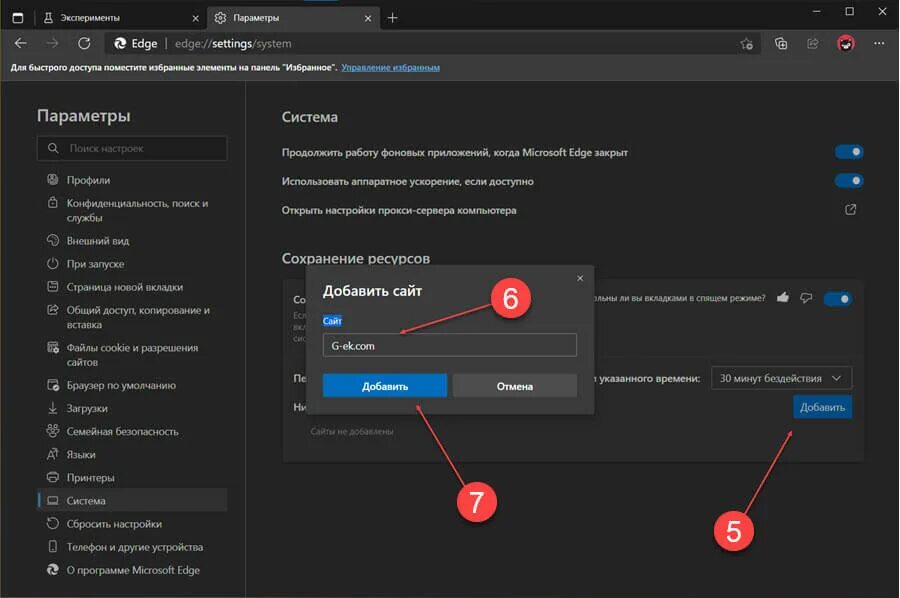Viewport: 900px width, 598px height.
Task: Click the forward navigation arrow
Action: 52,43
